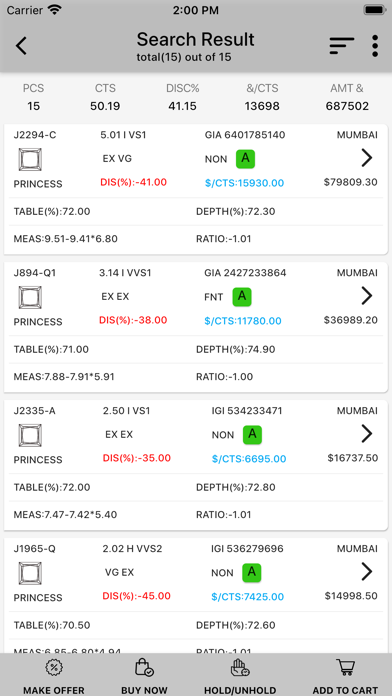392x696 pixels.
Task: Tap the DISC% 41.15 summary value
Action: pyautogui.click(x=182, y=106)
